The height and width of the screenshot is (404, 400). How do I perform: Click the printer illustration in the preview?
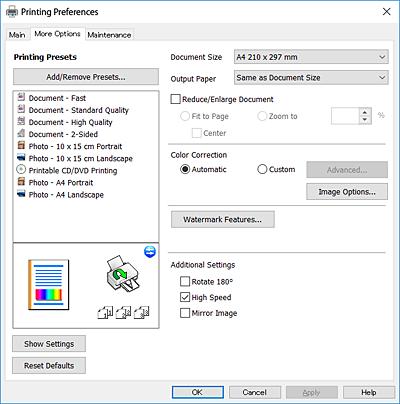tap(123, 273)
